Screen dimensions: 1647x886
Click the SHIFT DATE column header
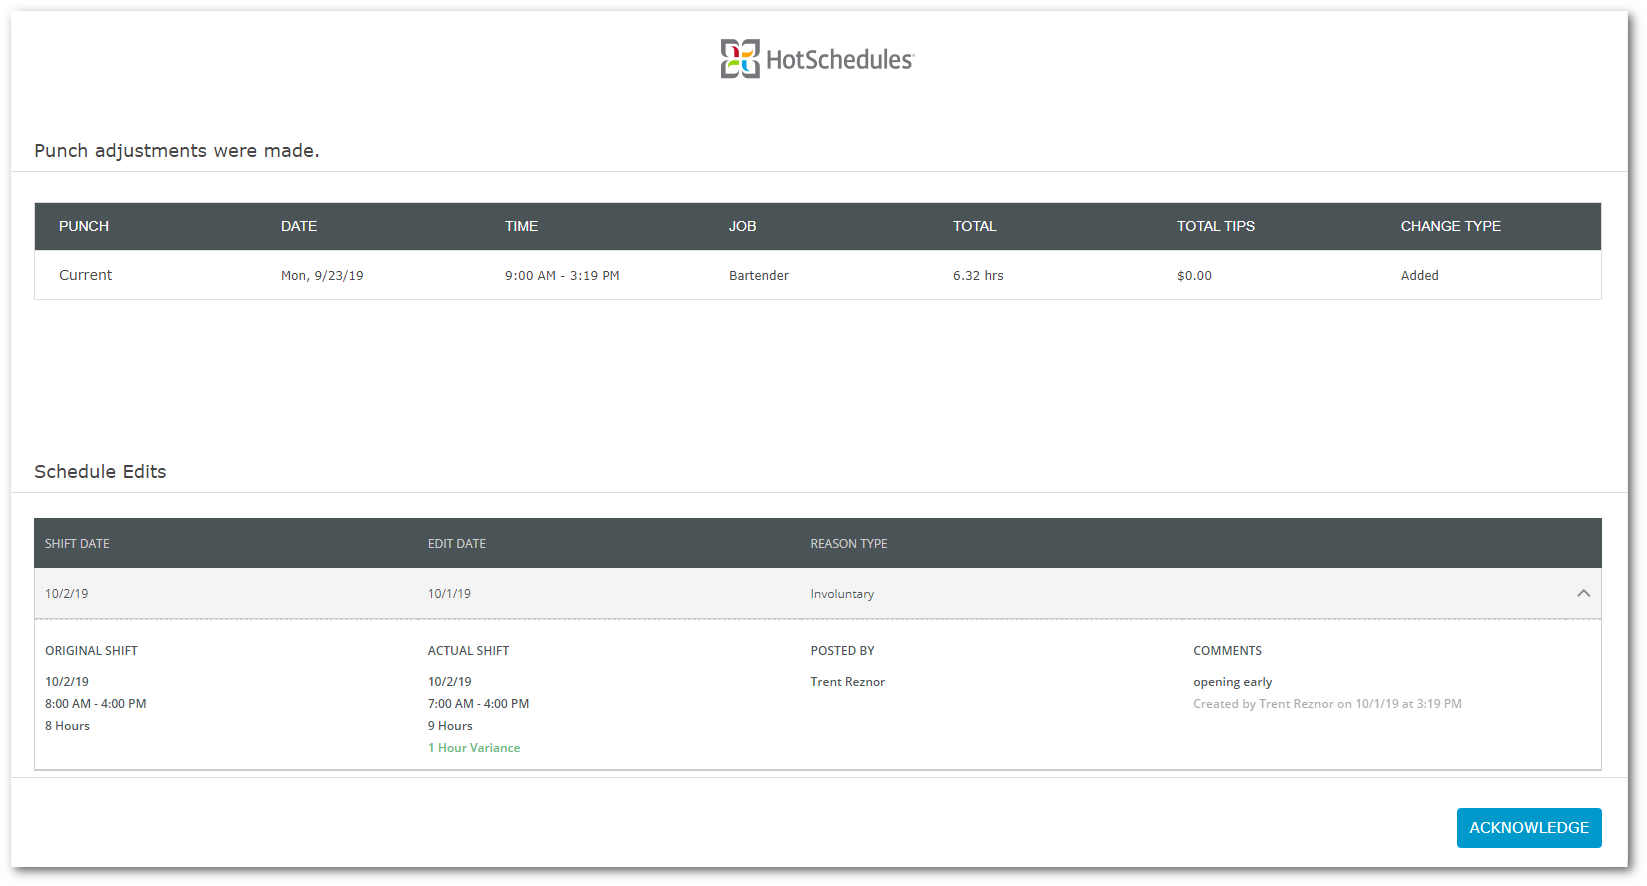77,544
